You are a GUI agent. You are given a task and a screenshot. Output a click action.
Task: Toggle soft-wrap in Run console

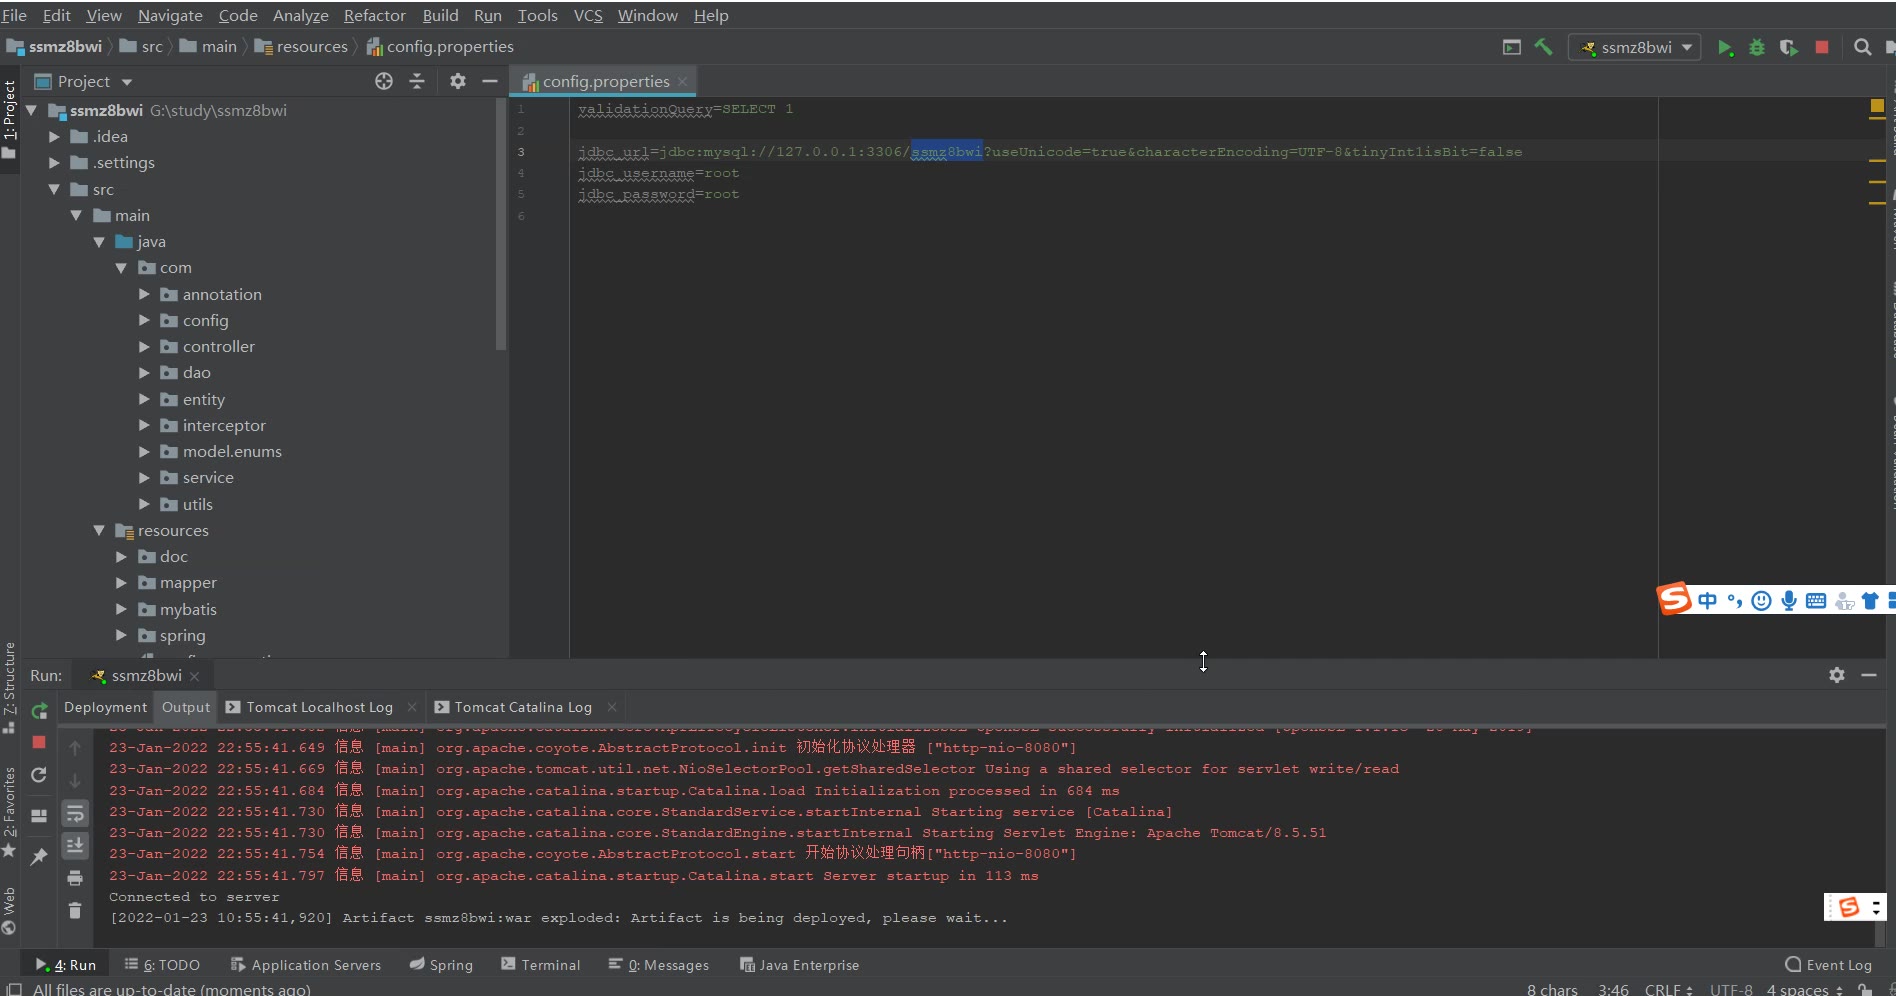click(75, 814)
